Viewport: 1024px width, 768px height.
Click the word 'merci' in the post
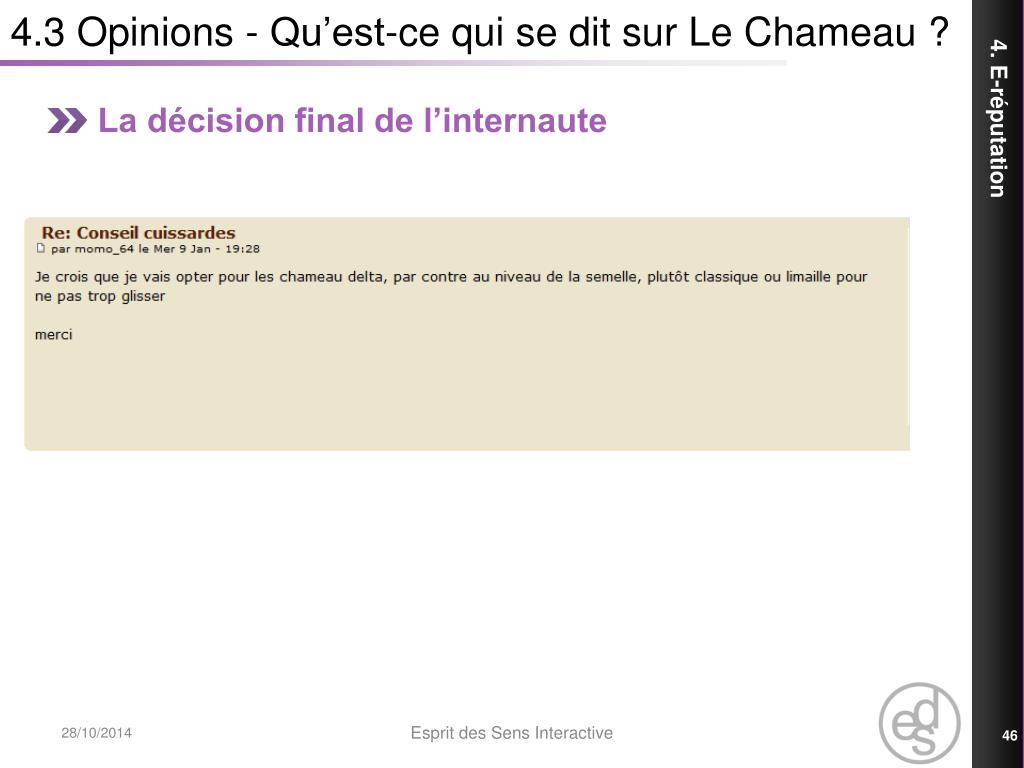point(54,334)
